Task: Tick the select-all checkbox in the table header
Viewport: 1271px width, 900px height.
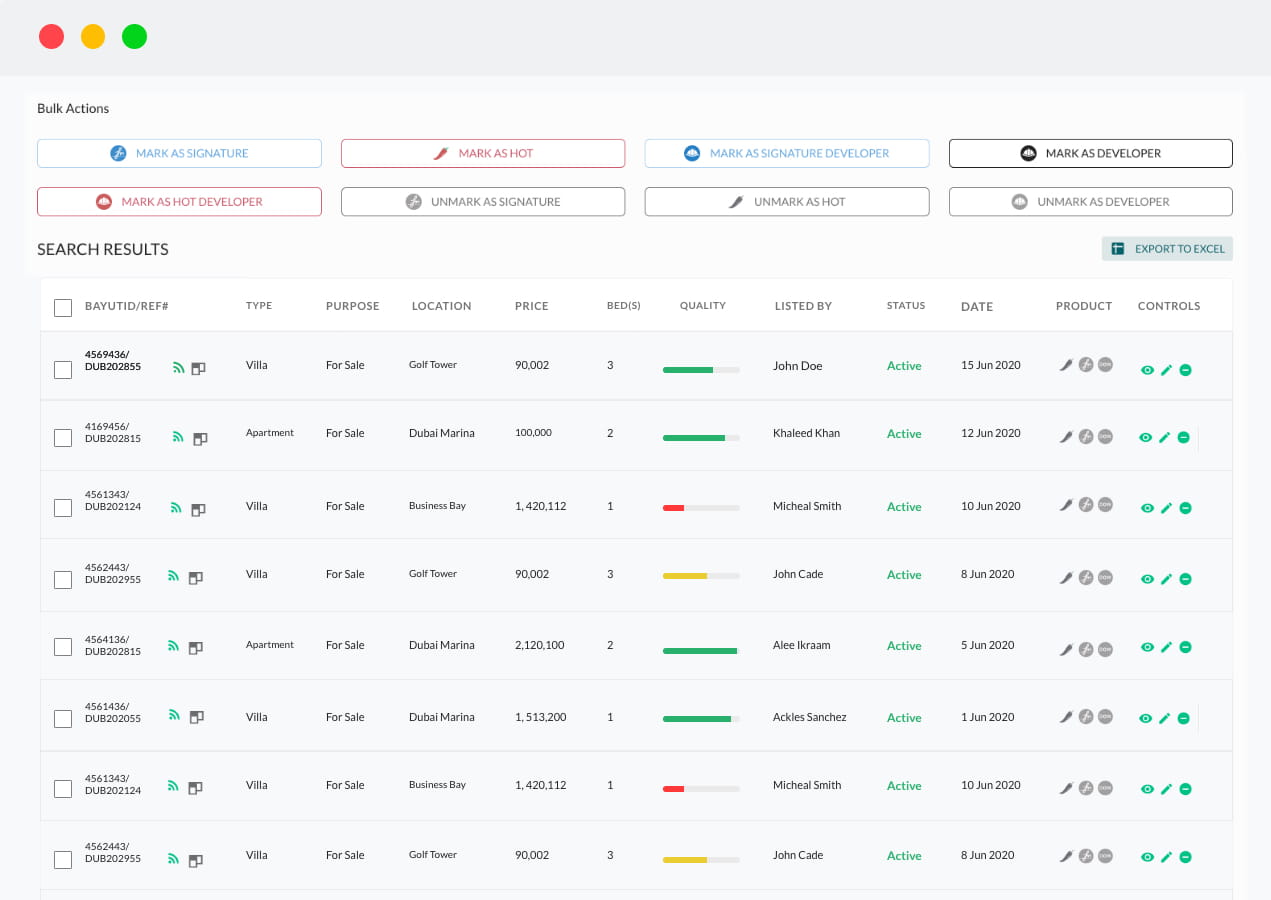Action: pos(63,308)
